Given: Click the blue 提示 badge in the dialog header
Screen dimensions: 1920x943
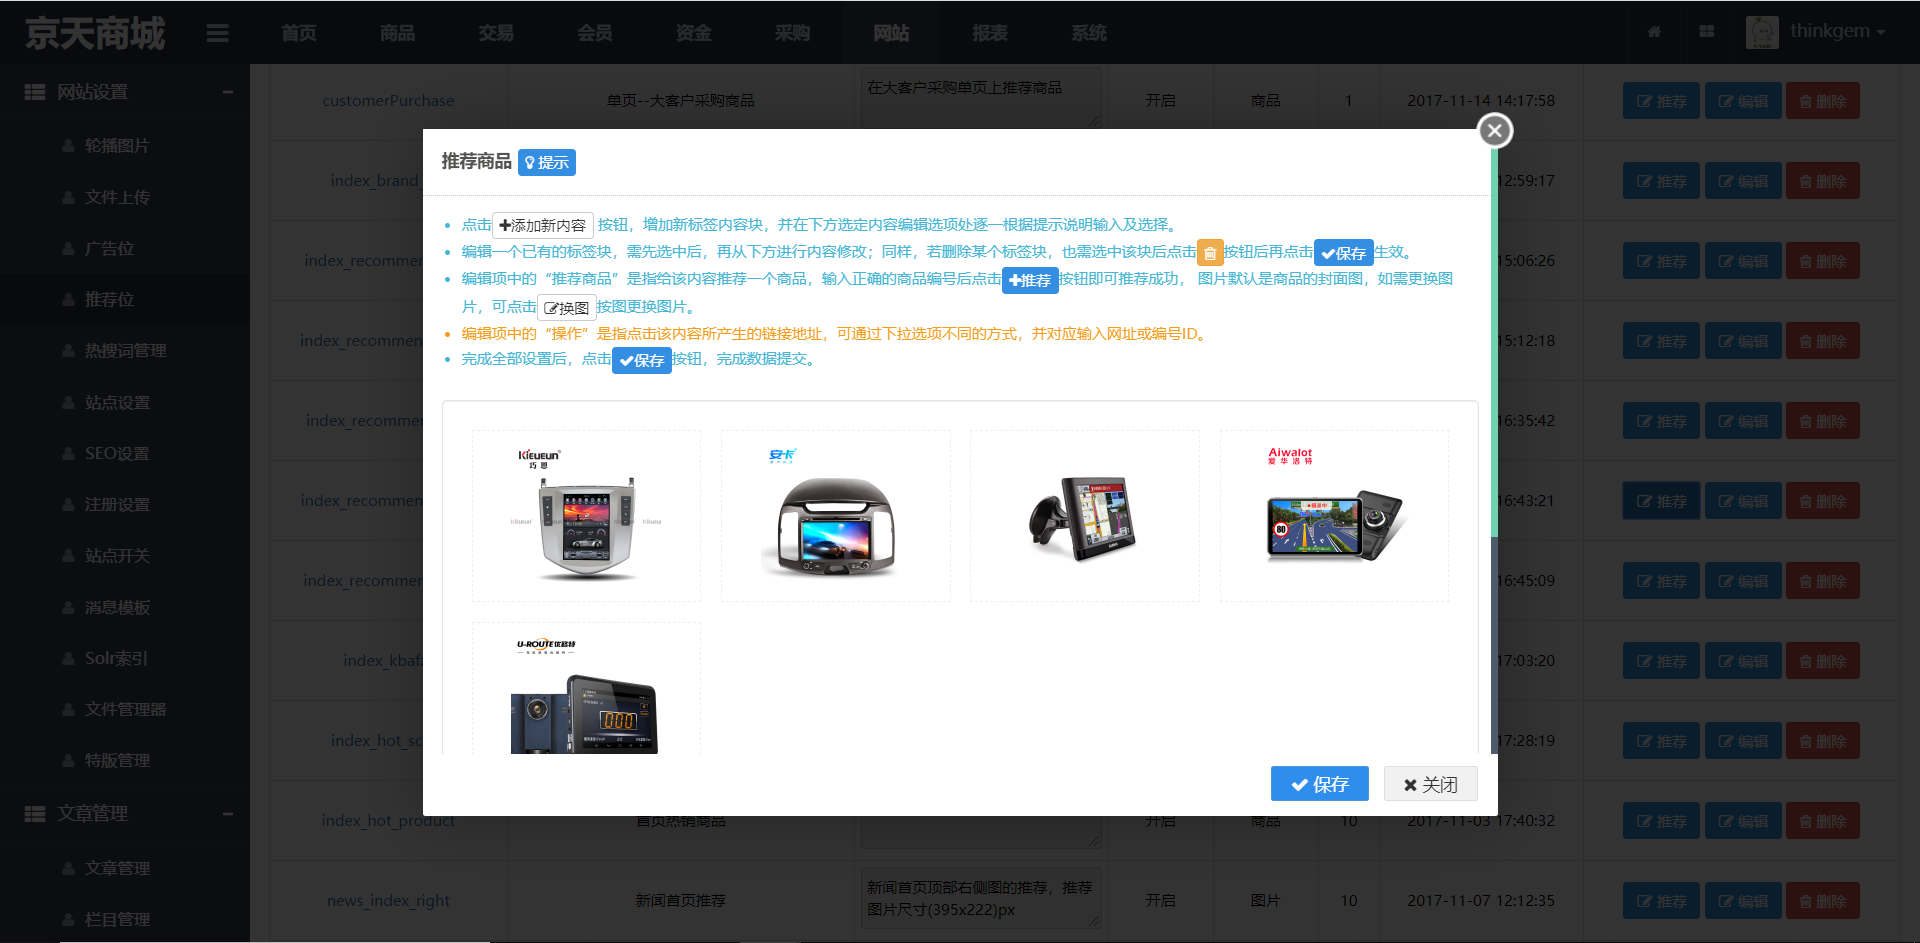Looking at the screenshot, I should pyautogui.click(x=547, y=162).
